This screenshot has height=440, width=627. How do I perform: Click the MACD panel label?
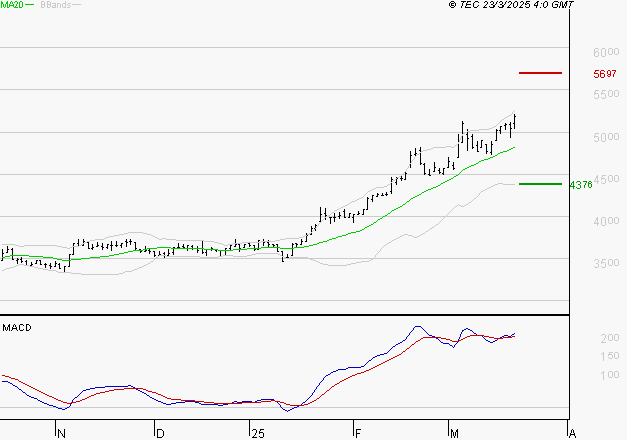17,327
